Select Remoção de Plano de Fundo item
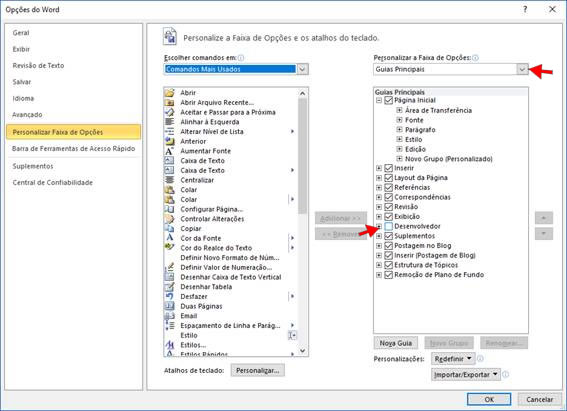 (x=439, y=275)
